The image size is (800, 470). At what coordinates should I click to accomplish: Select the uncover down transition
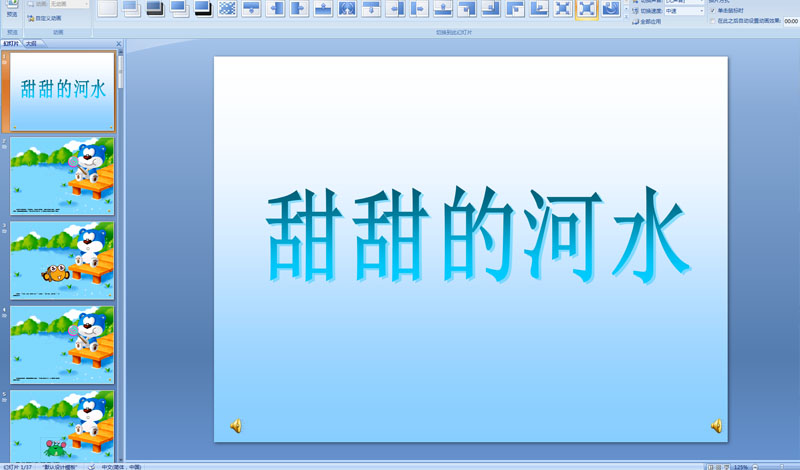pos(371,8)
